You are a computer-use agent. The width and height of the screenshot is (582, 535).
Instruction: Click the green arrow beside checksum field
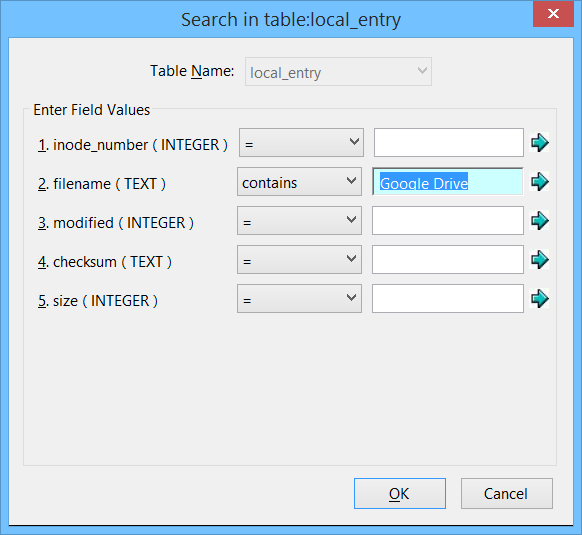click(539, 260)
